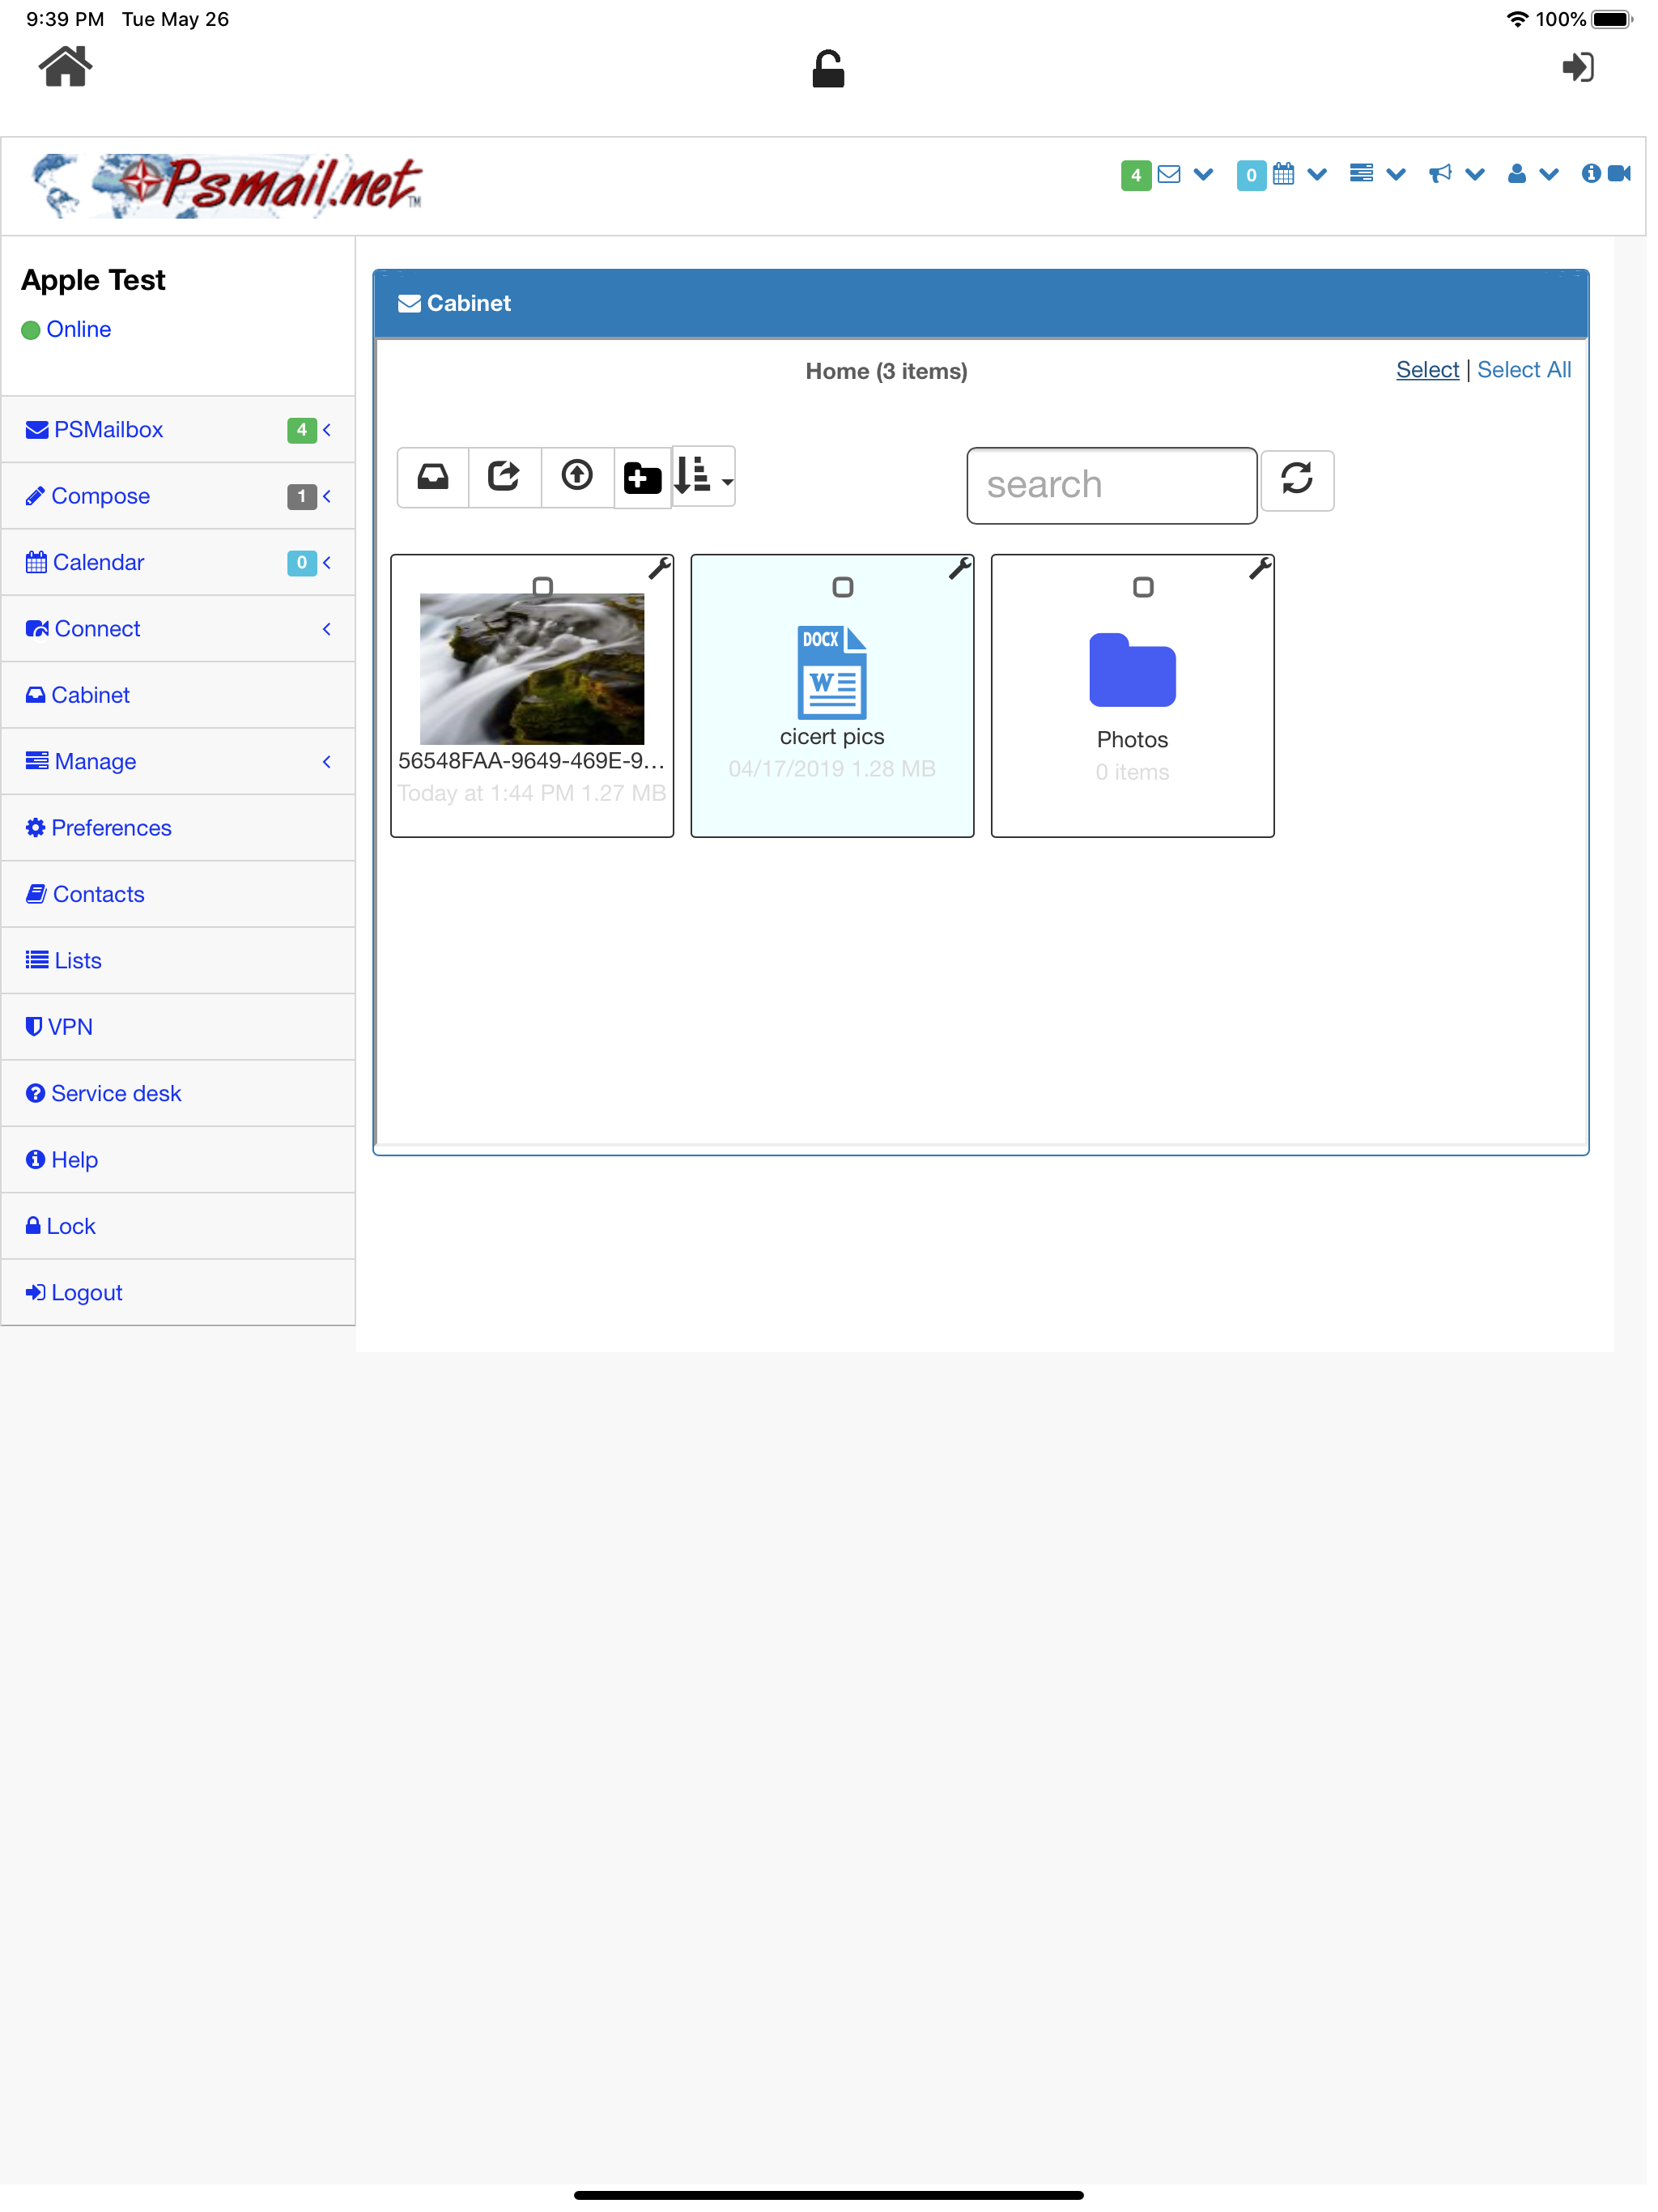Open Contacts in the sidebar
The image size is (1658, 2212).
(x=178, y=894)
